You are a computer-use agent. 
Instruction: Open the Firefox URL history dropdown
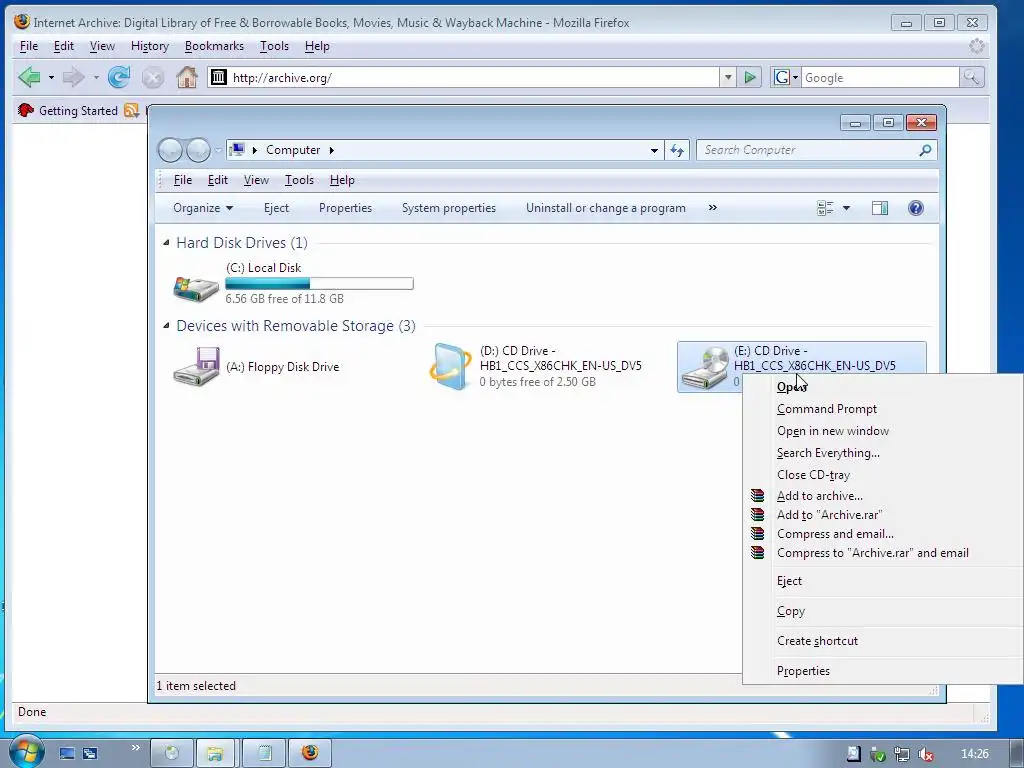[x=728, y=78]
